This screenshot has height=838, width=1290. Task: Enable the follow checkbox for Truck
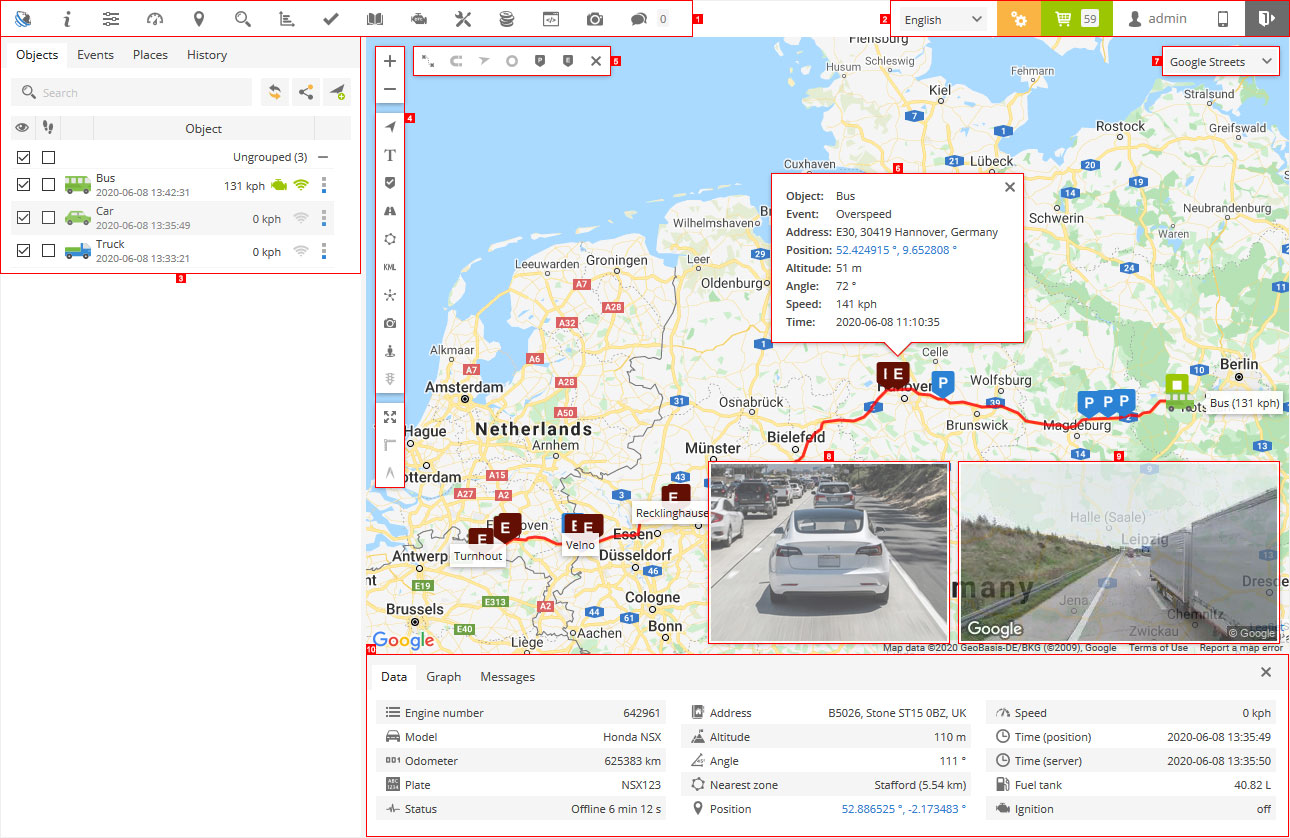point(48,251)
